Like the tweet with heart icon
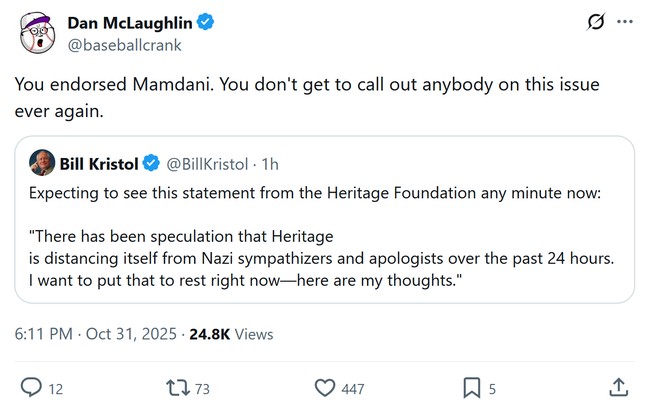Image resolution: width=650 pixels, height=409 pixels. pos(325,387)
